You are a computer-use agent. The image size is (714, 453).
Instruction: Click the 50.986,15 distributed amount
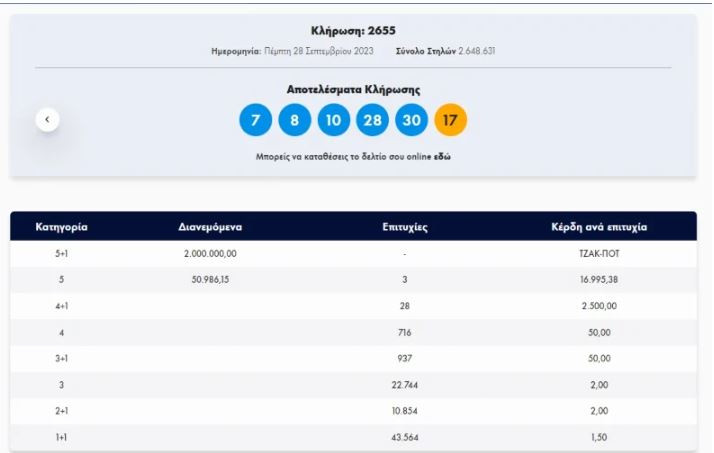(x=210, y=280)
